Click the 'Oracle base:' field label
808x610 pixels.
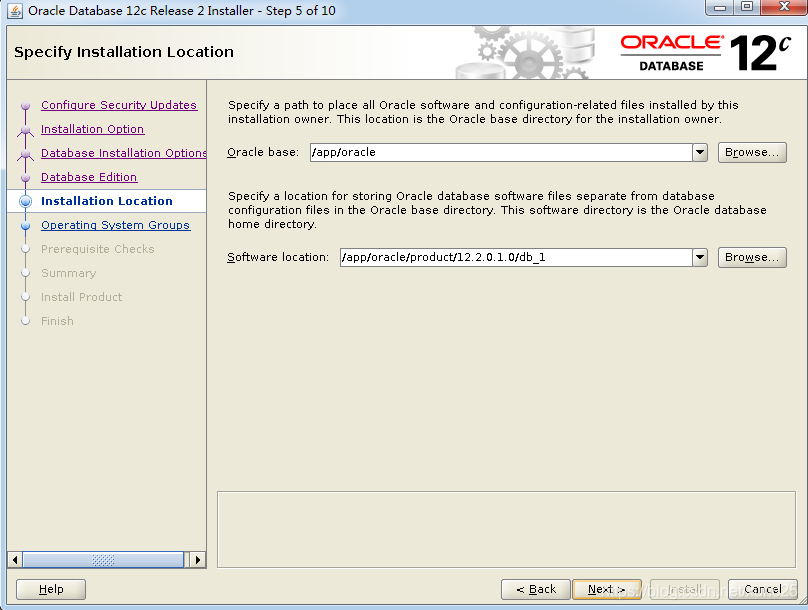263,152
